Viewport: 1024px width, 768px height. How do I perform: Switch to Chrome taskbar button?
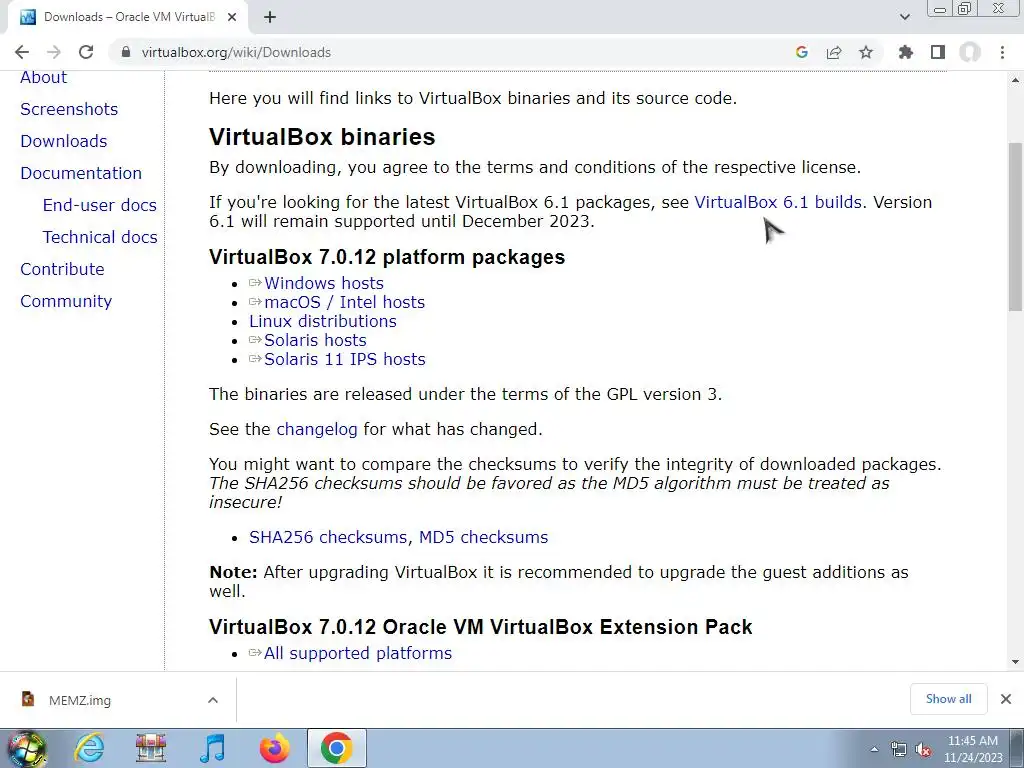[x=337, y=748]
